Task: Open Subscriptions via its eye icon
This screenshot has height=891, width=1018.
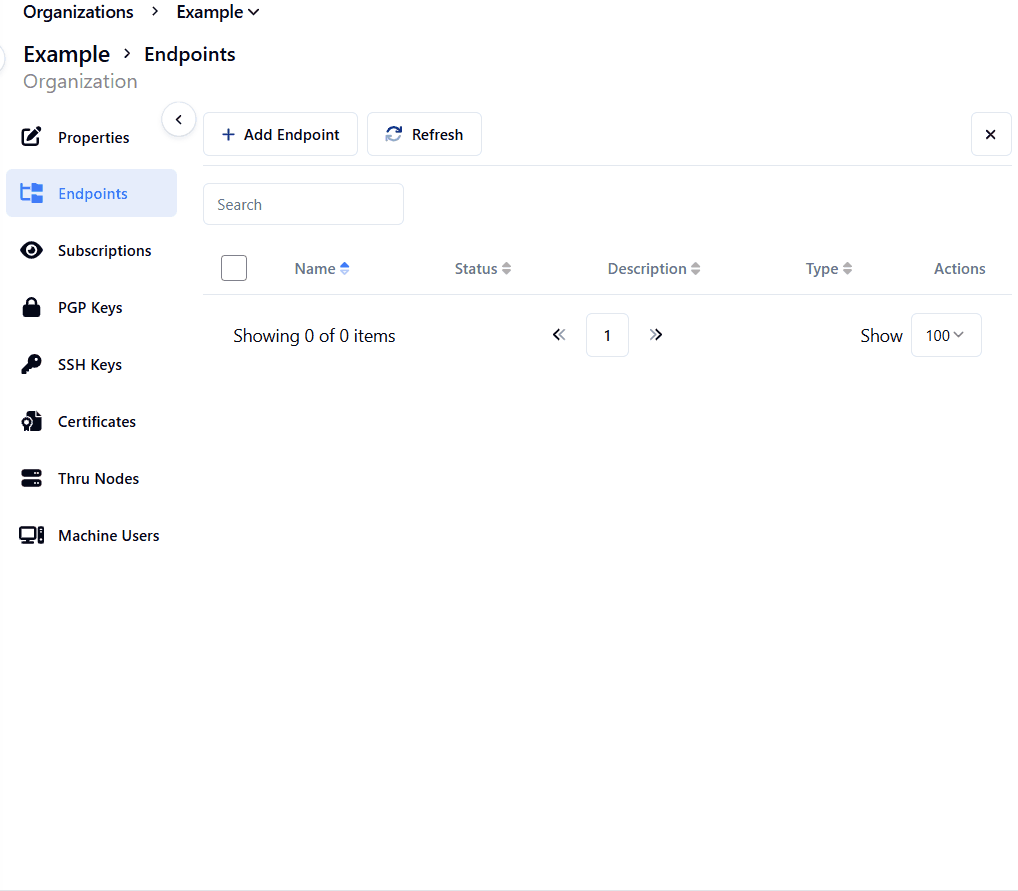Action: click(x=31, y=250)
